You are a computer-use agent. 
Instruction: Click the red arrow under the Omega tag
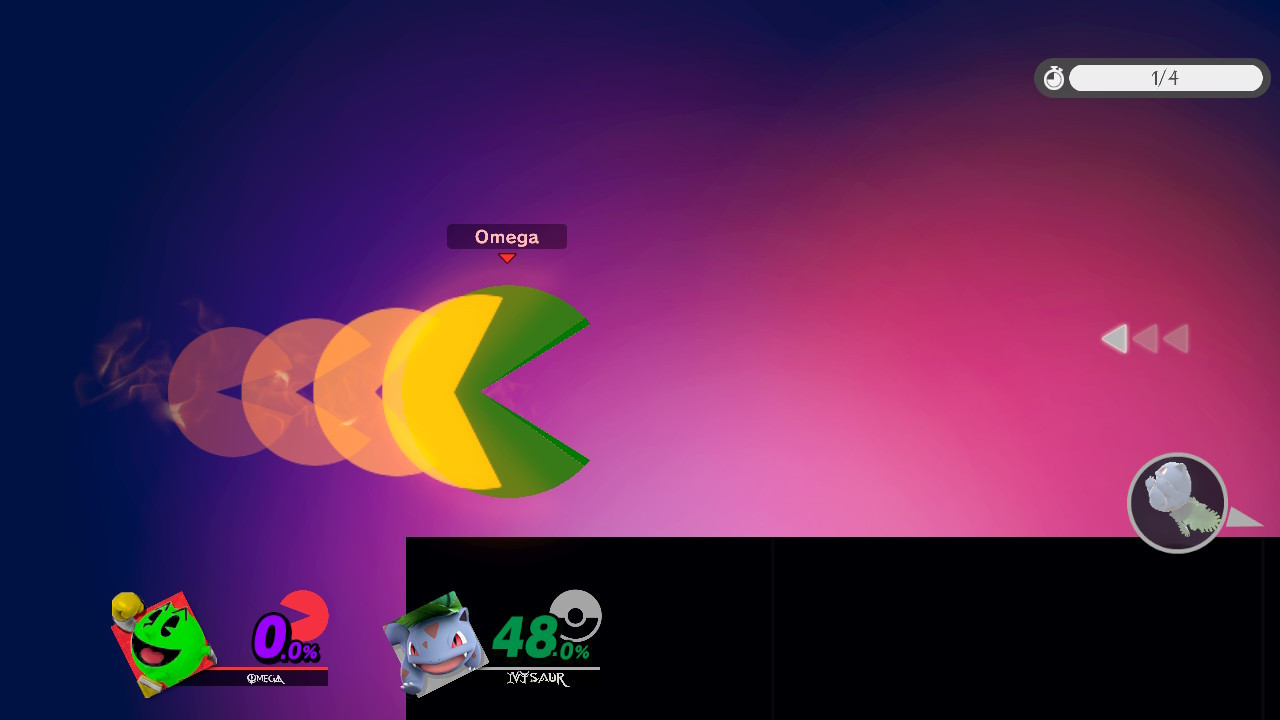507,258
